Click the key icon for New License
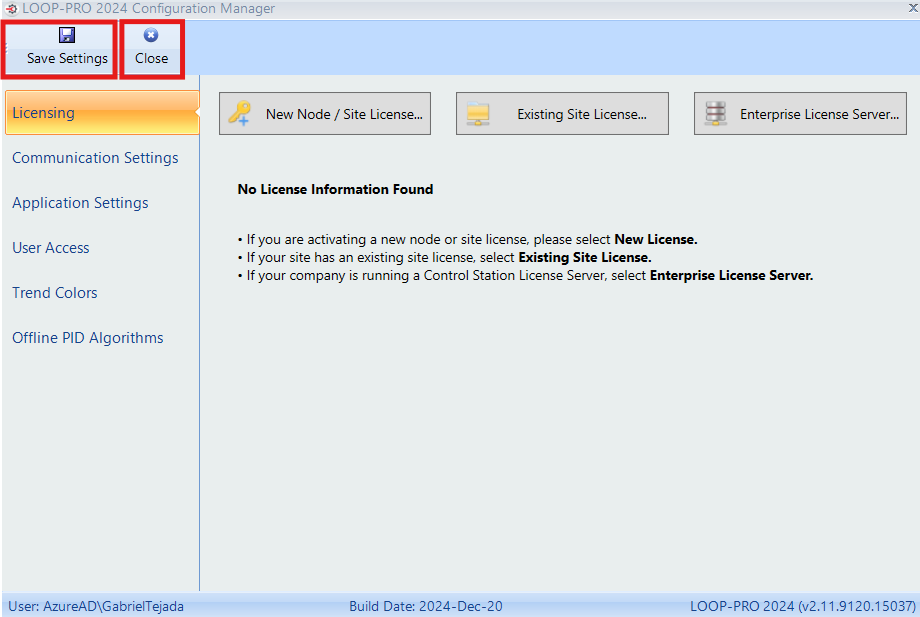Viewport: 920px width, 617px height. click(239, 113)
